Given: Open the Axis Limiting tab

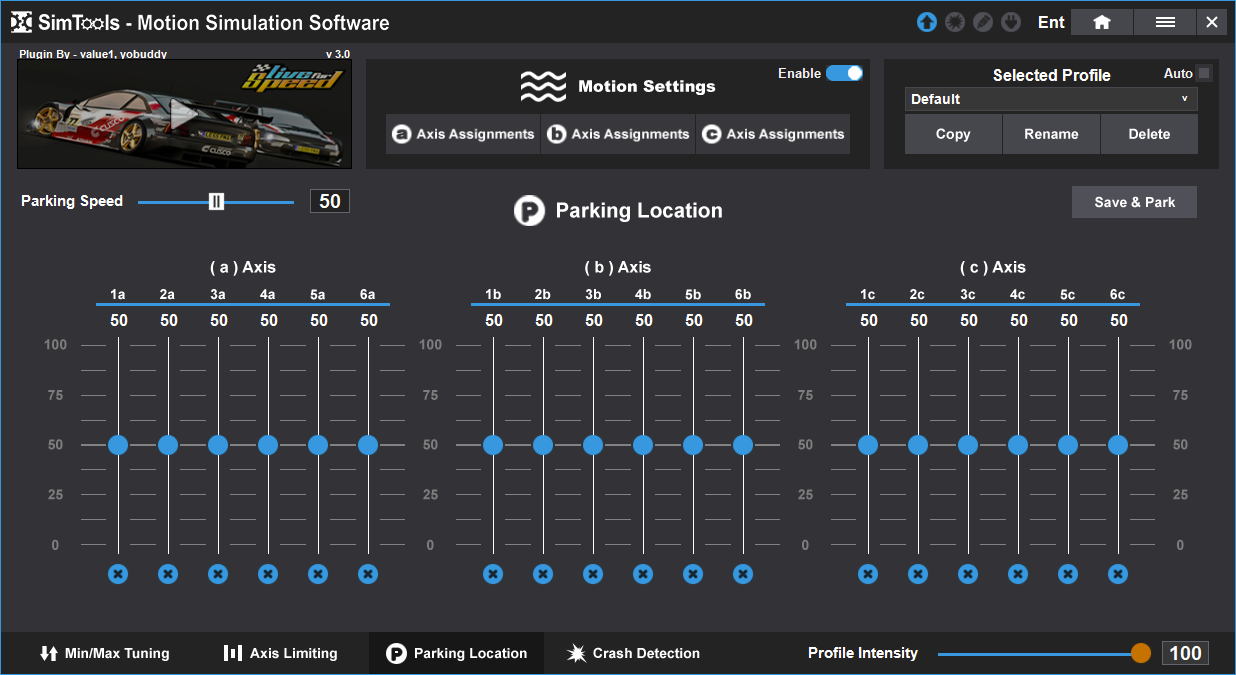Looking at the screenshot, I should 281,653.
